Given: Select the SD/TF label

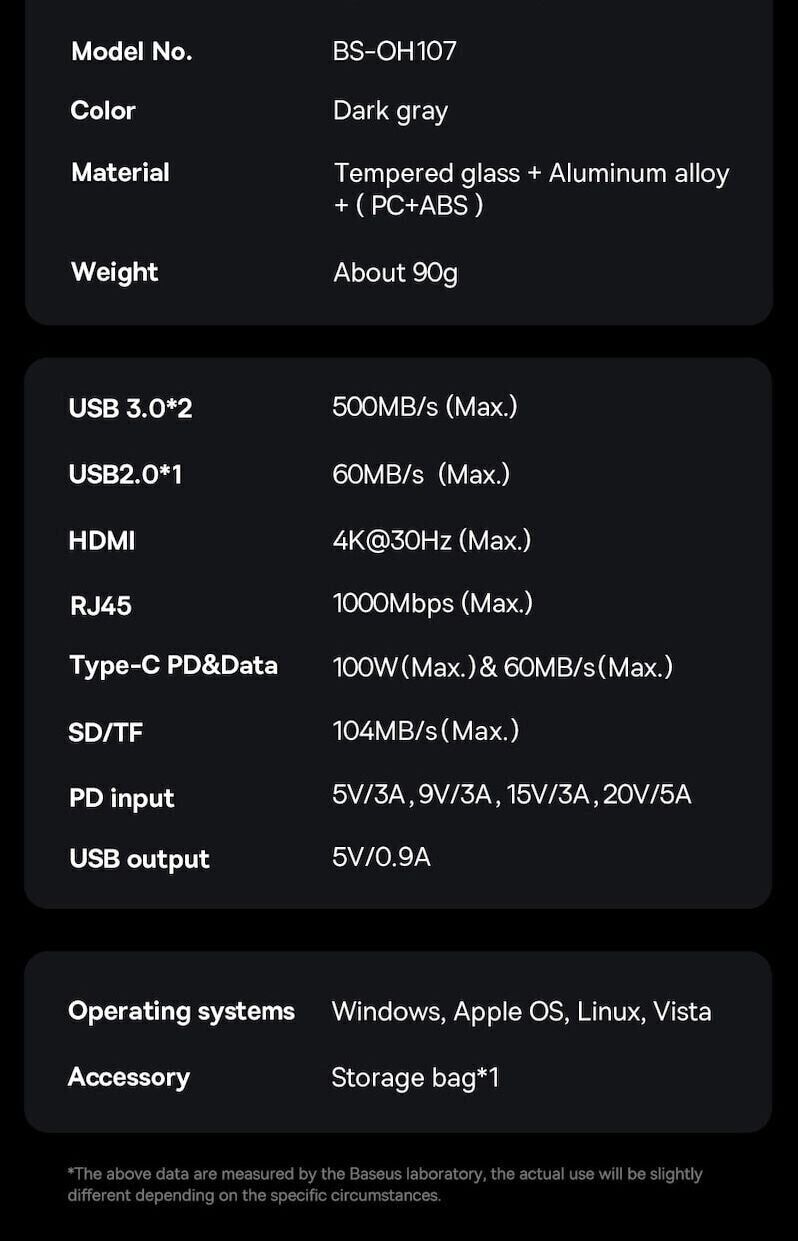Looking at the screenshot, I should 105,733.
